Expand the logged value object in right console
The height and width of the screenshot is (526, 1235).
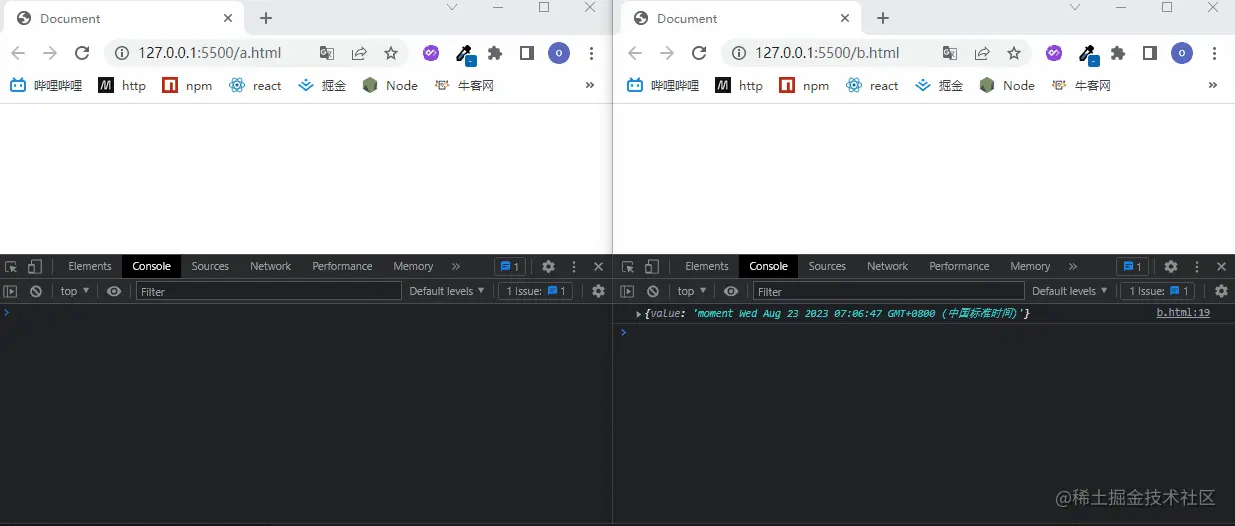[x=640, y=314]
